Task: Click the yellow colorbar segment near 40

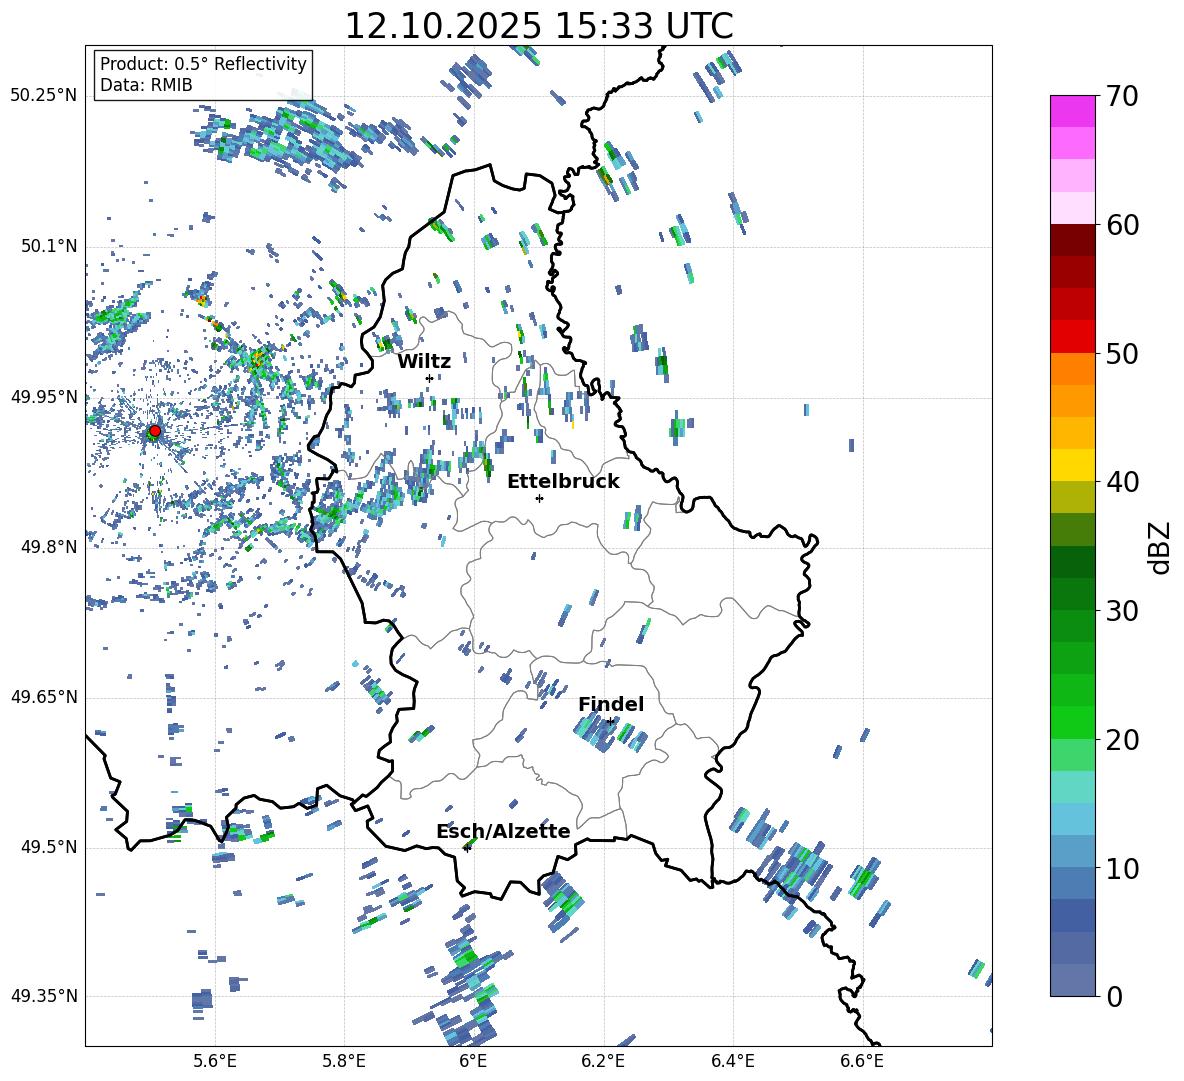Action: tap(1073, 466)
